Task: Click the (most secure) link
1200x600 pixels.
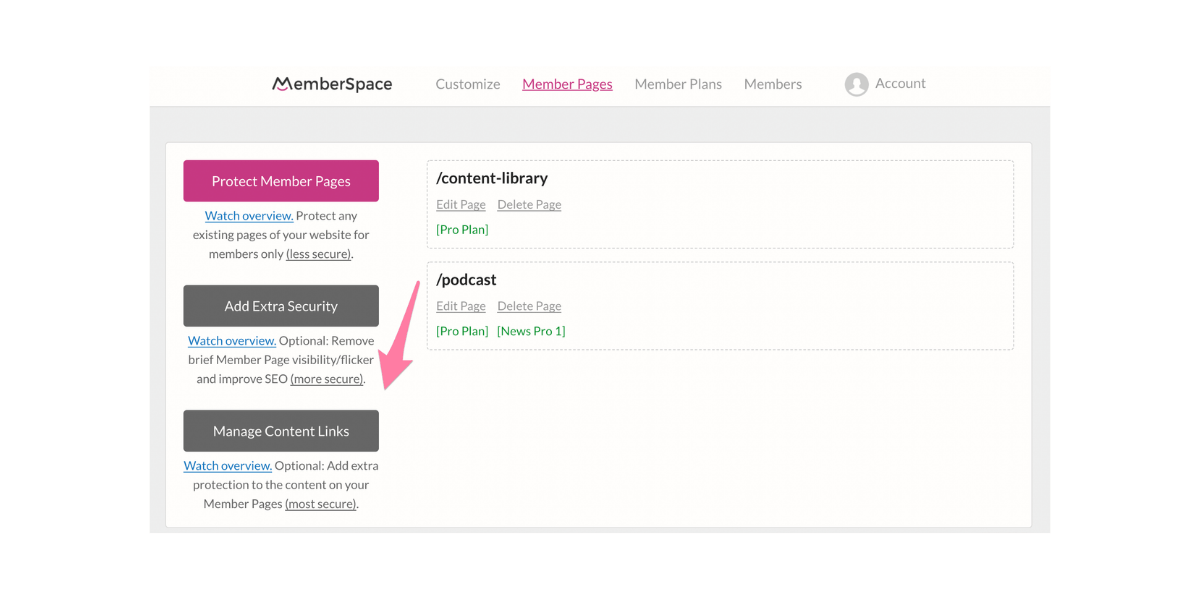Action: [321, 504]
